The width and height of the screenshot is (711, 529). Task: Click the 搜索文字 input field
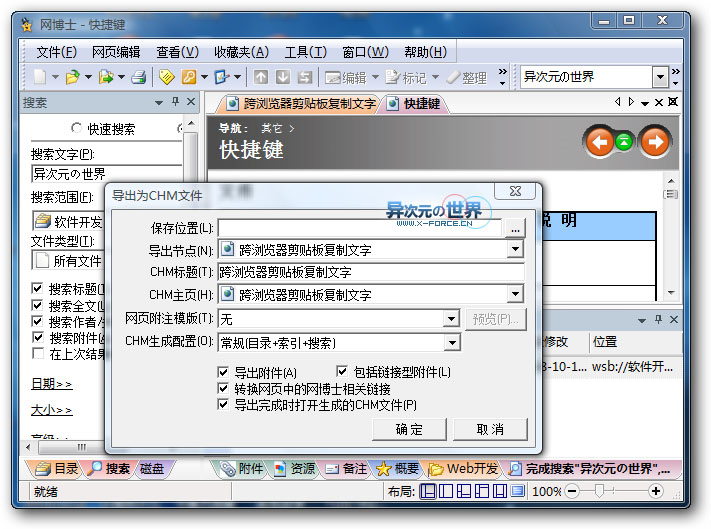(x=107, y=174)
